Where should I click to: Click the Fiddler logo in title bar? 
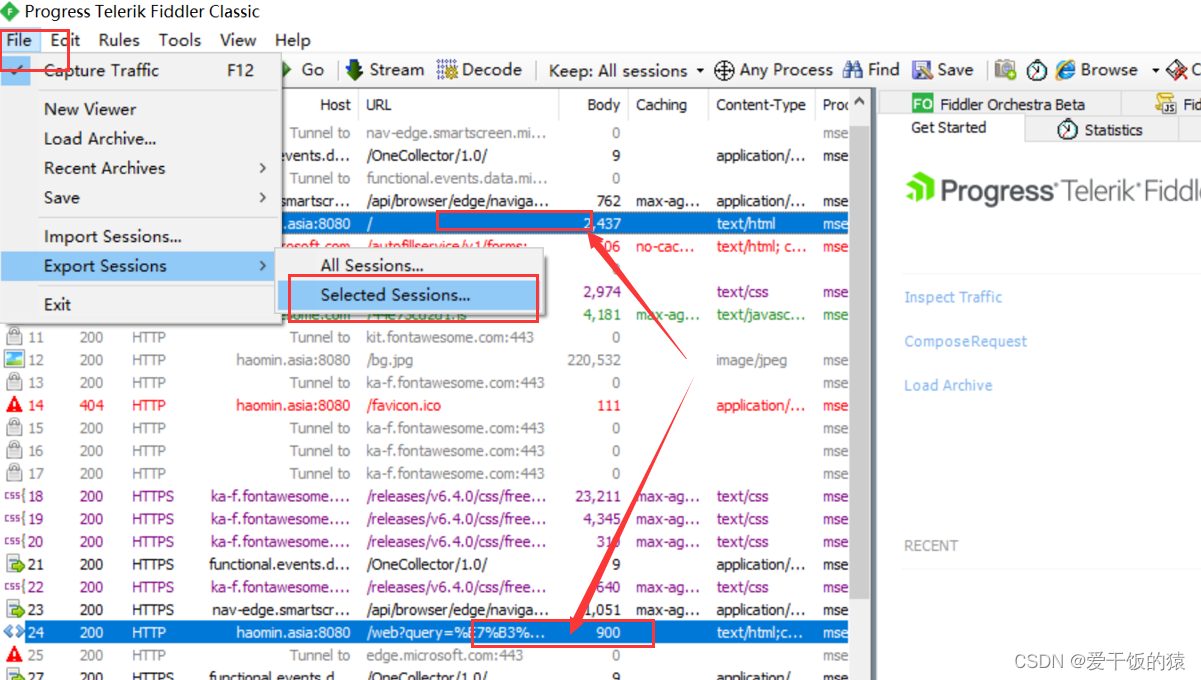pyautogui.click(x=10, y=12)
